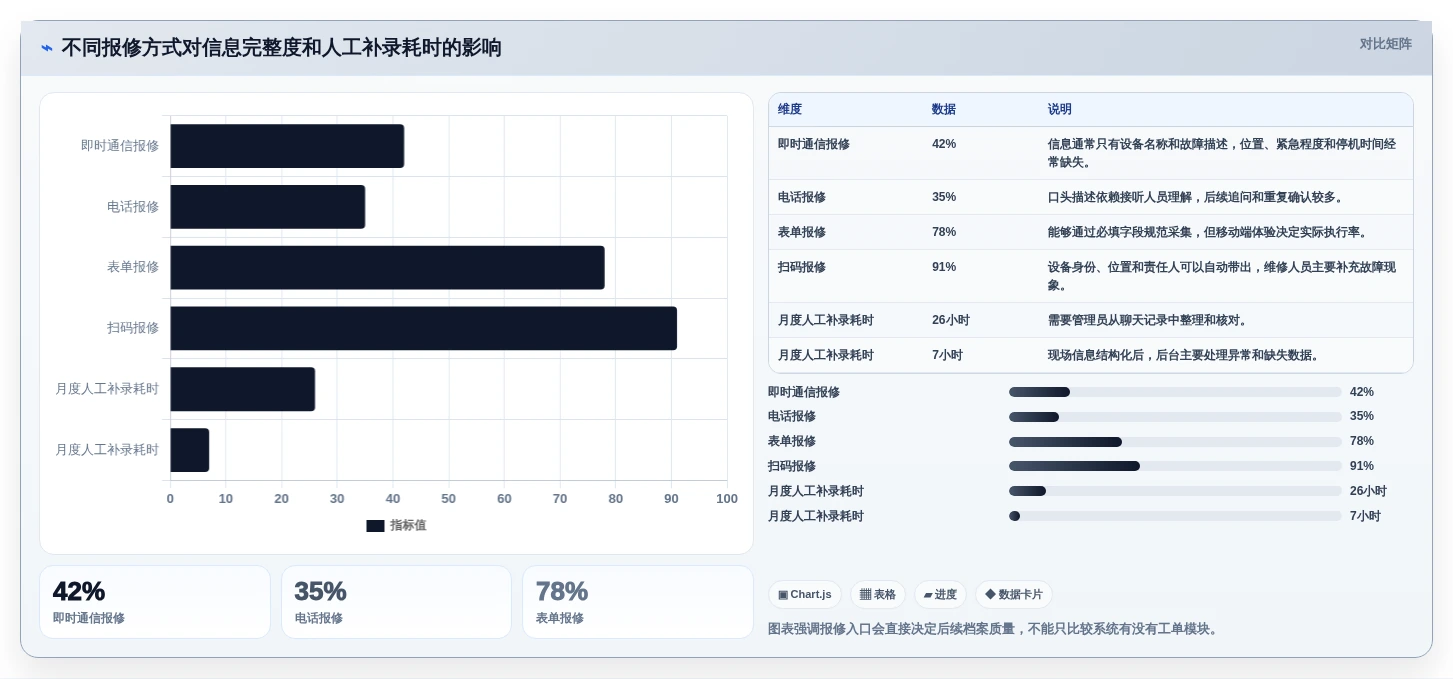1453x679 pixels.
Task: Click the 电话报修 label on the chart axis
Action: click(133, 207)
